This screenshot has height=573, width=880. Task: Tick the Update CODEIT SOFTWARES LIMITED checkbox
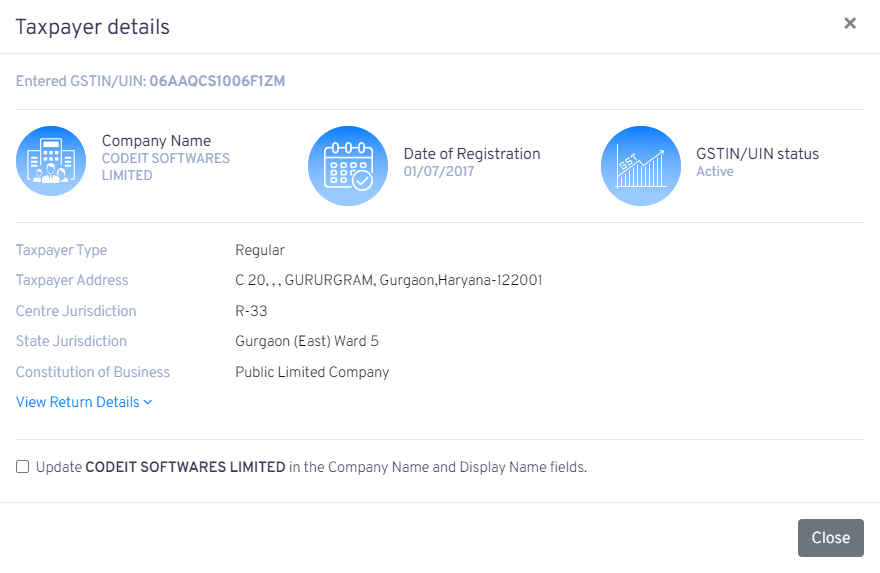pos(23,467)
